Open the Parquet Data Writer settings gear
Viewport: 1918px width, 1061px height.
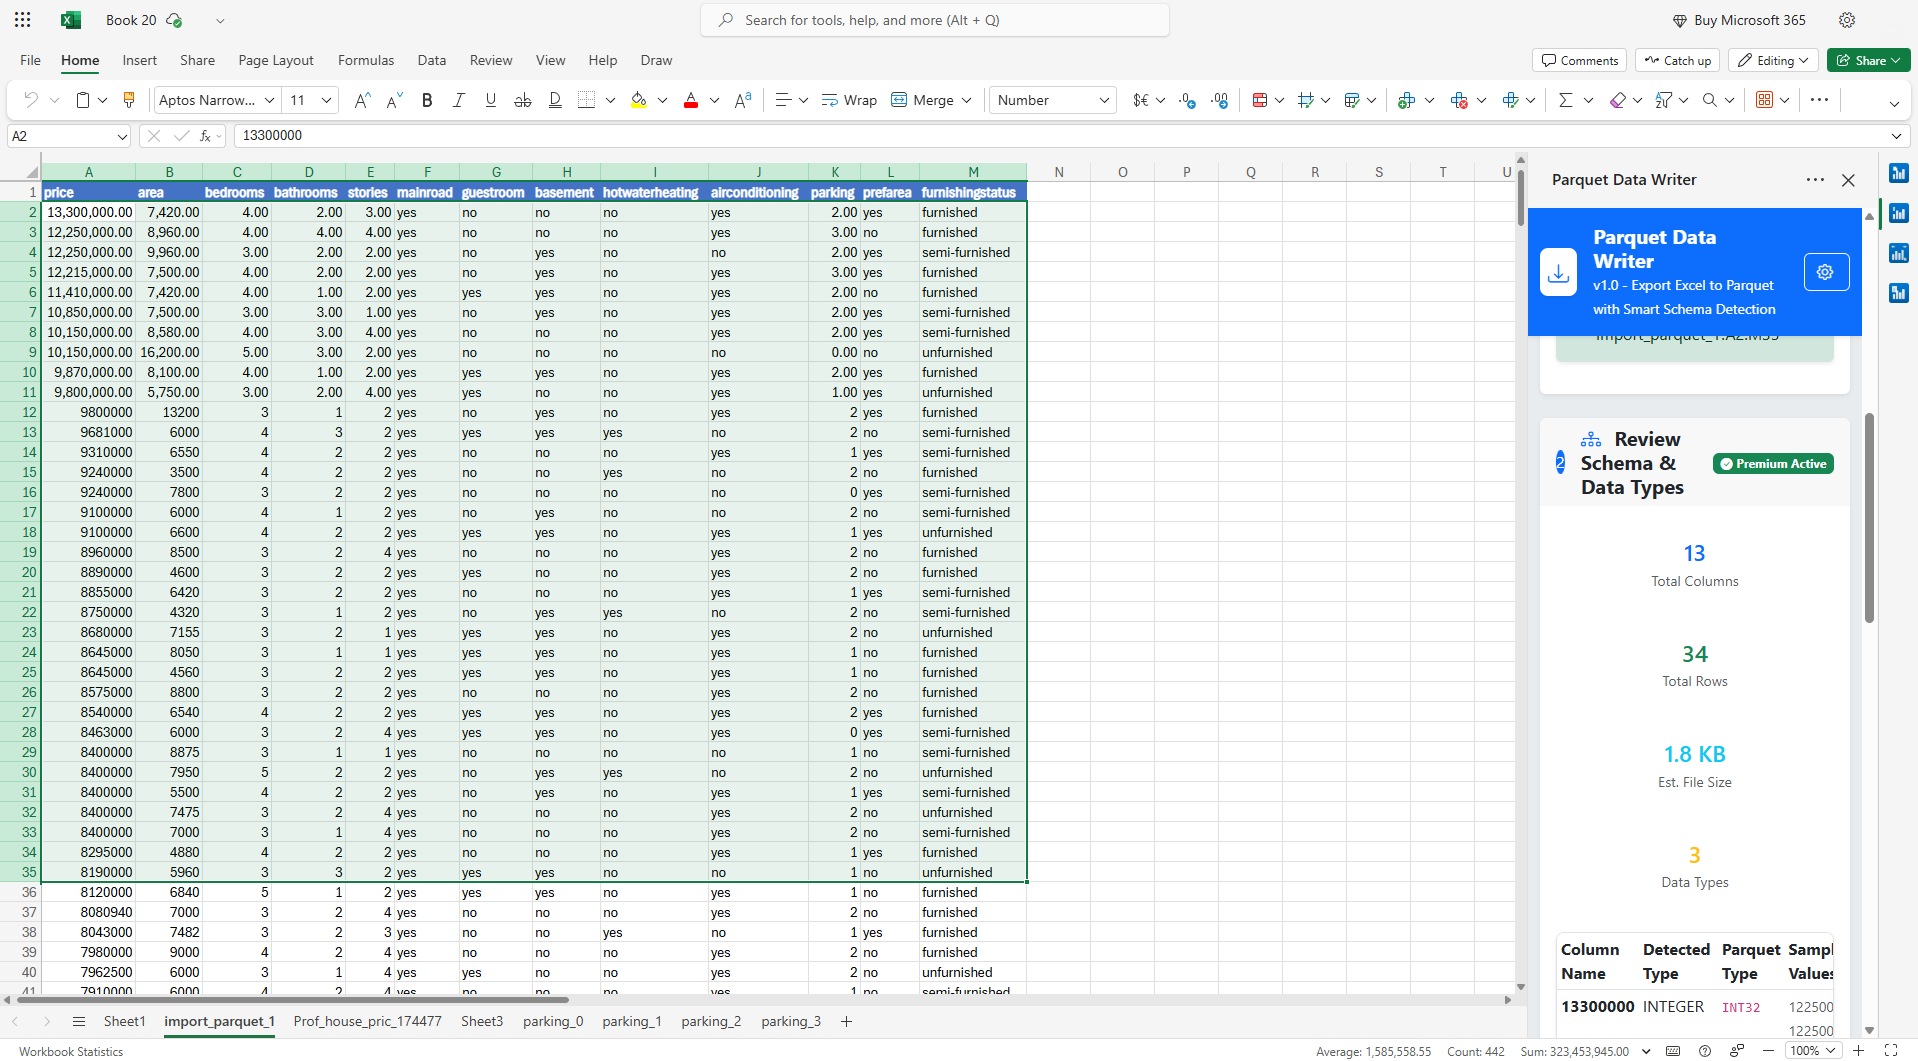pos(1826,272)
